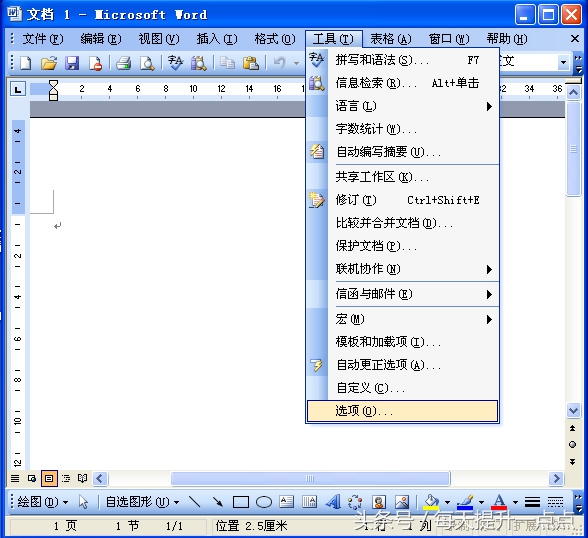Choose line style icon

532,502
